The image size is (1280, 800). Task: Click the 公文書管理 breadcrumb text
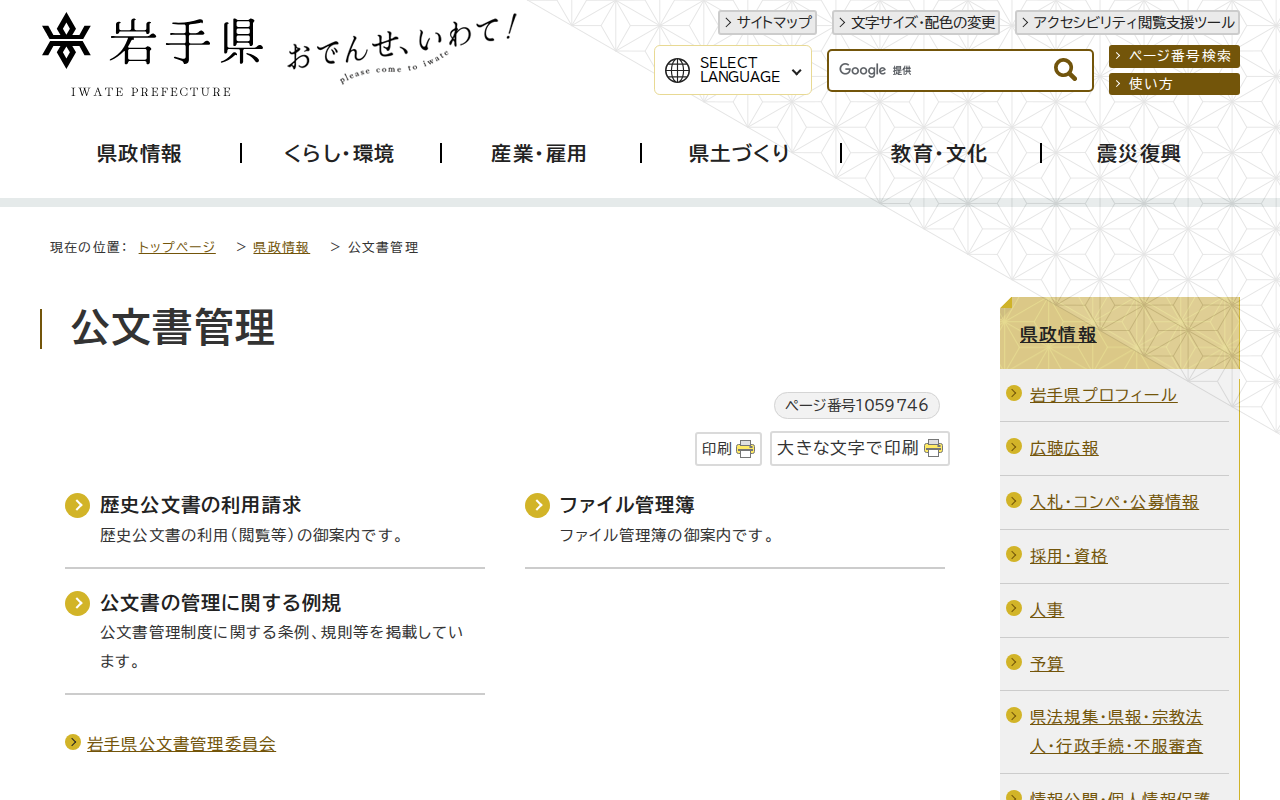pos(383,247)
